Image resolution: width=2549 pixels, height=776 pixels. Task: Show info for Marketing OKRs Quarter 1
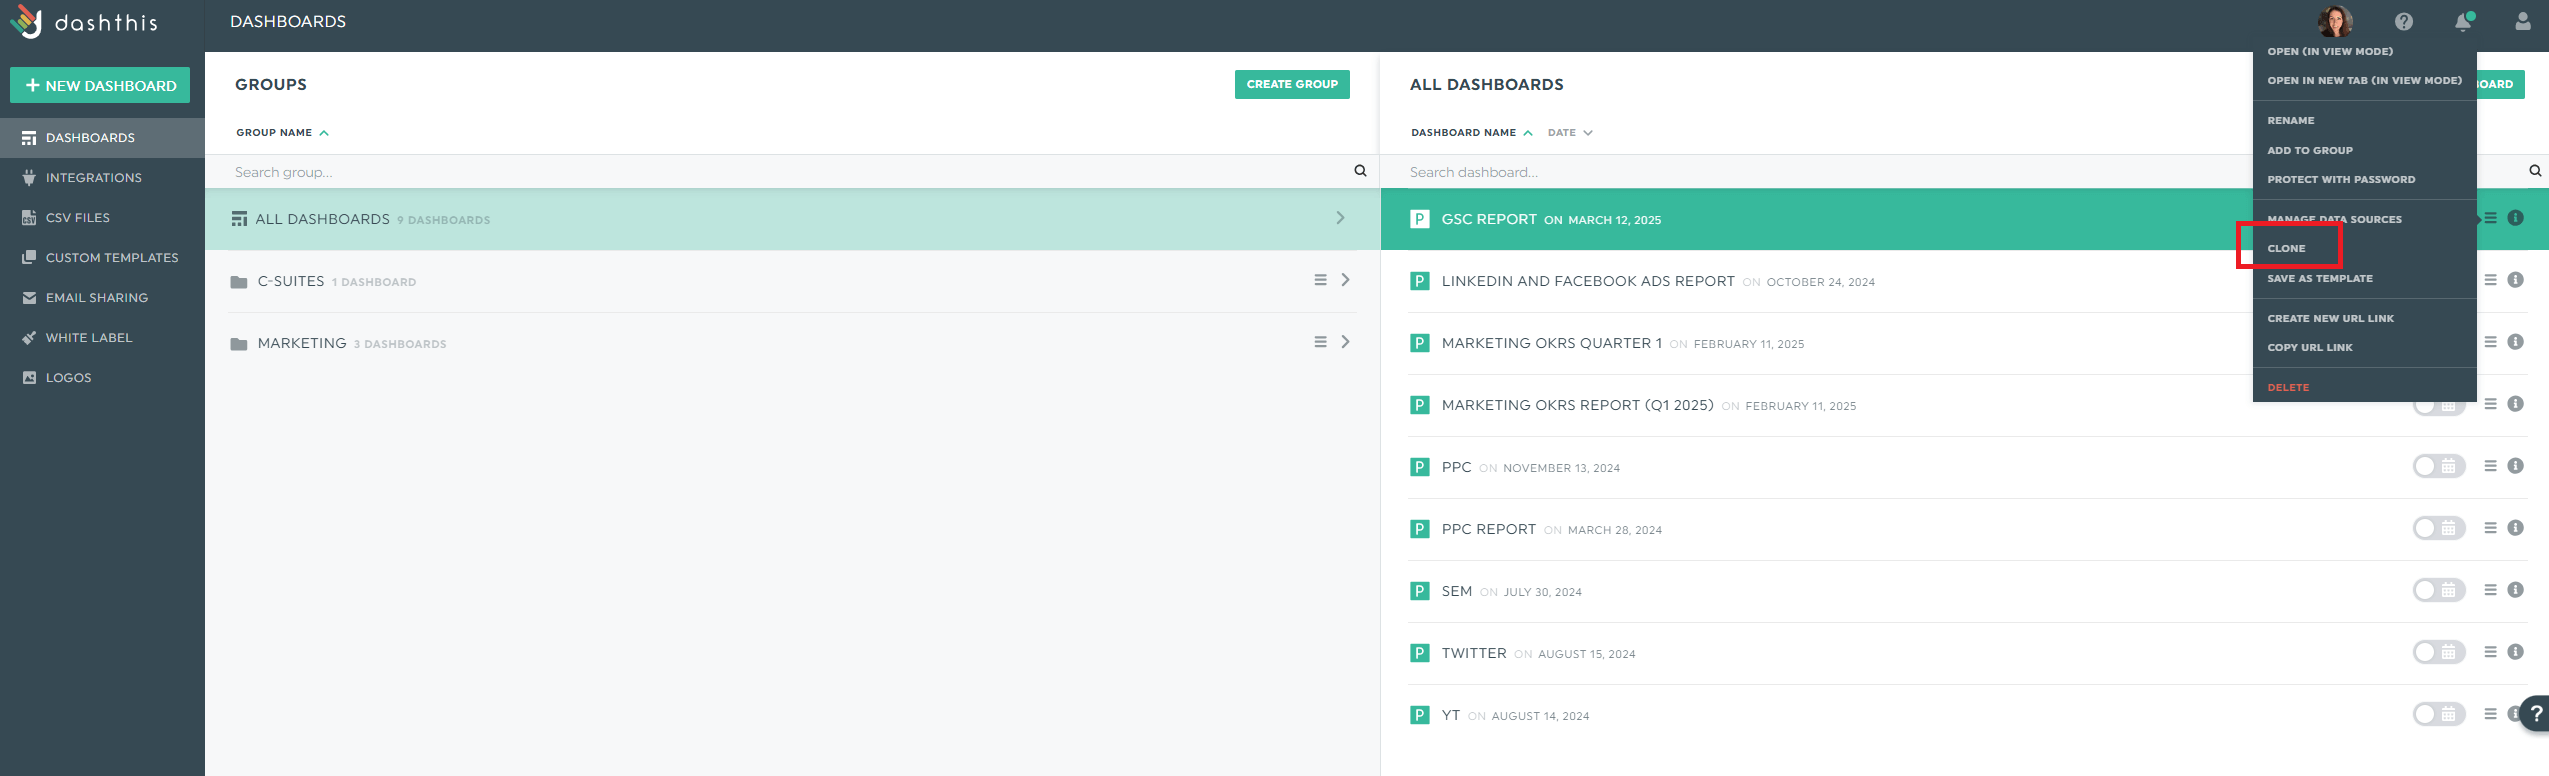(x=2516, y=342)
